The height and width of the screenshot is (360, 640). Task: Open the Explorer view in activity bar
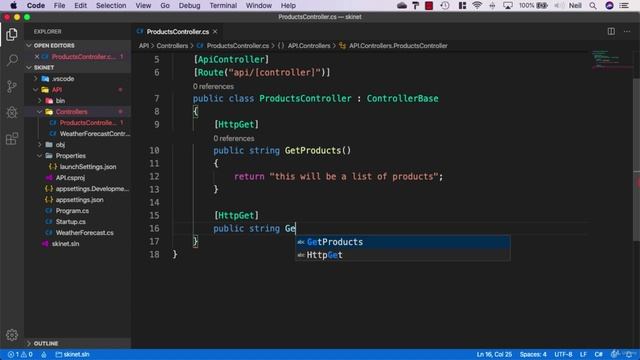(x=12, y=35)
